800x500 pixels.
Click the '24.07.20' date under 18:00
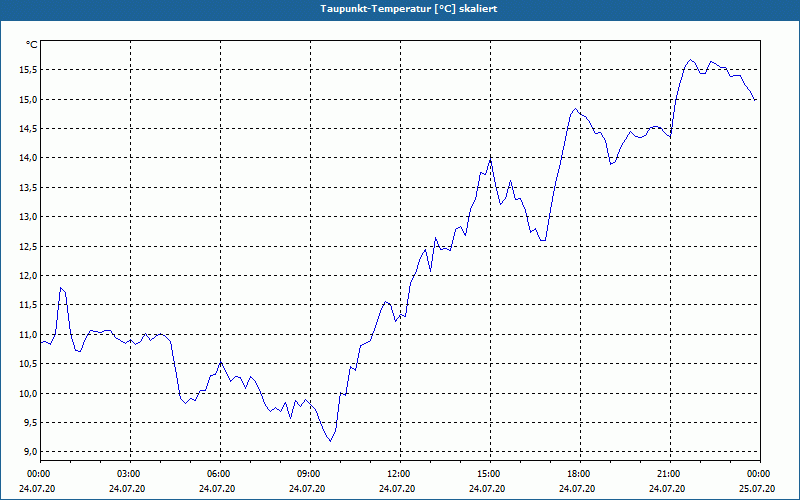(x=578, y=489)
